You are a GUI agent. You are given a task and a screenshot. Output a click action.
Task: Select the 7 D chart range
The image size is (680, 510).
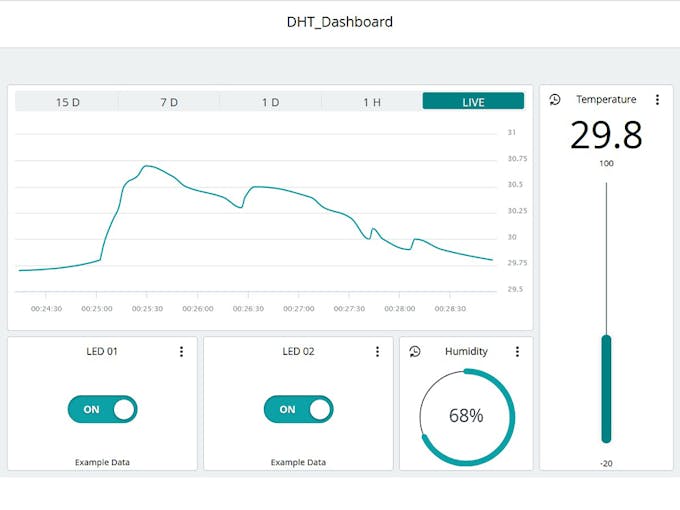click(x=169, y=102)
